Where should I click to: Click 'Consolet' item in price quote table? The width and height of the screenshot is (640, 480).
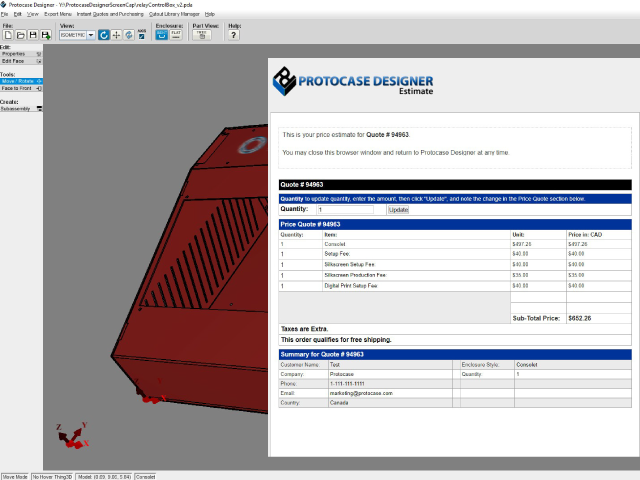coord(335,244)
